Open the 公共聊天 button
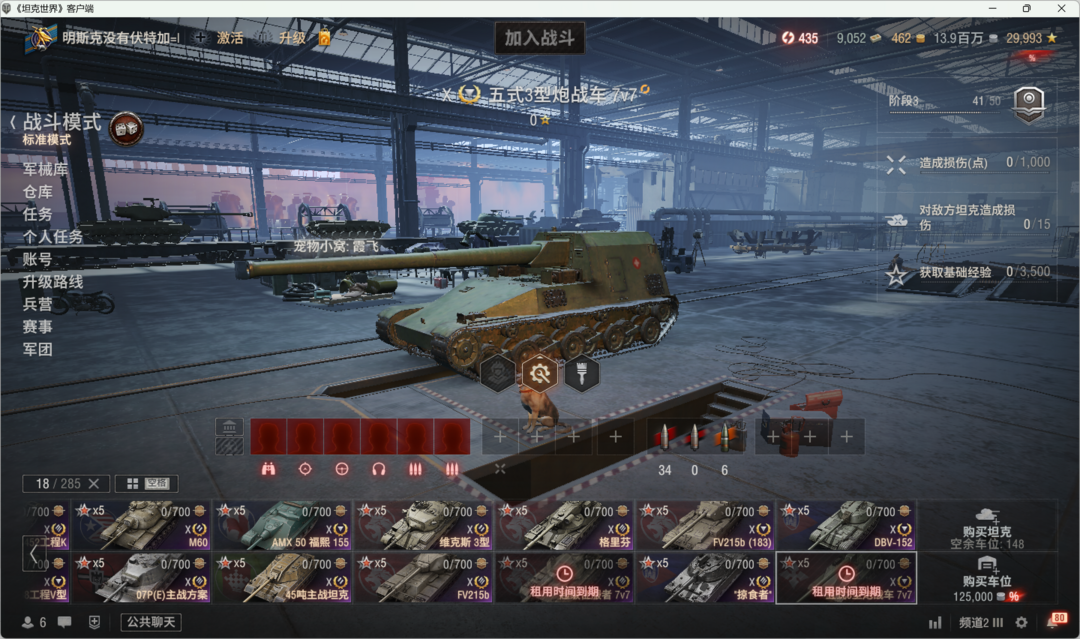 pyautogui.click(x=151, y=622)
